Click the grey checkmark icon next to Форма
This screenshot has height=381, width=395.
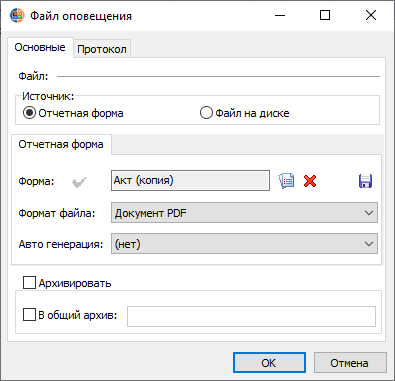click(79, 182)
